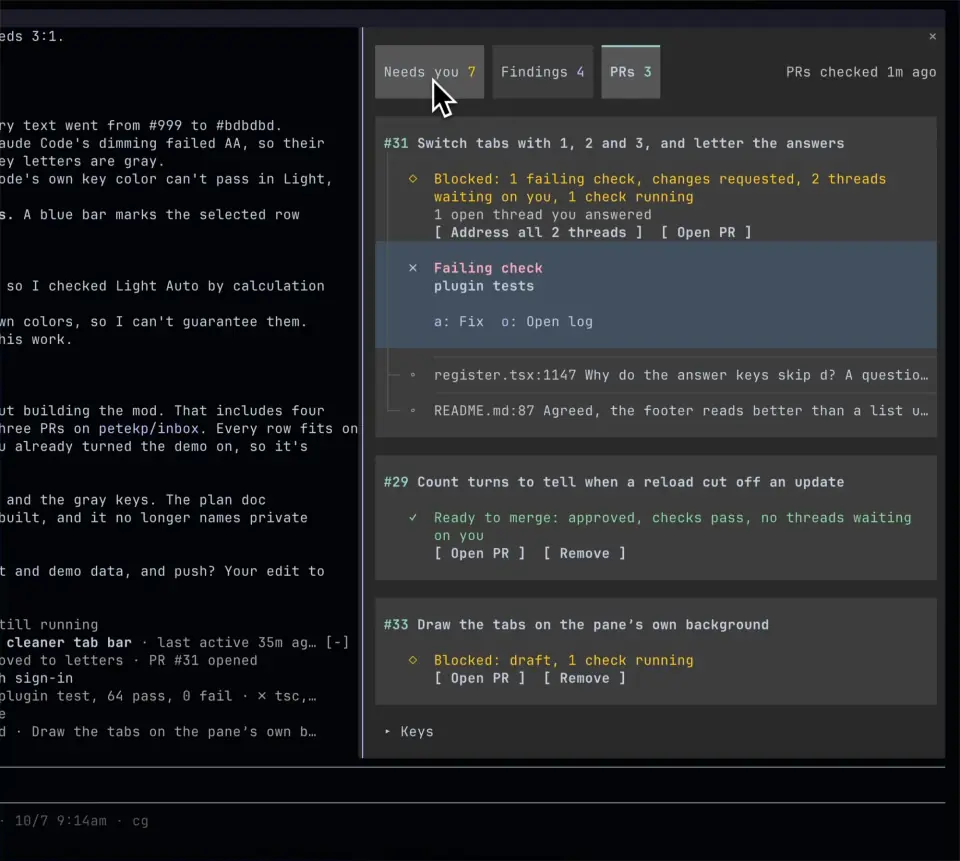Viewport: 960px width, 861px height.
Task: Click the 10/7 9:14am timestamp in status line
Action: 61,821
